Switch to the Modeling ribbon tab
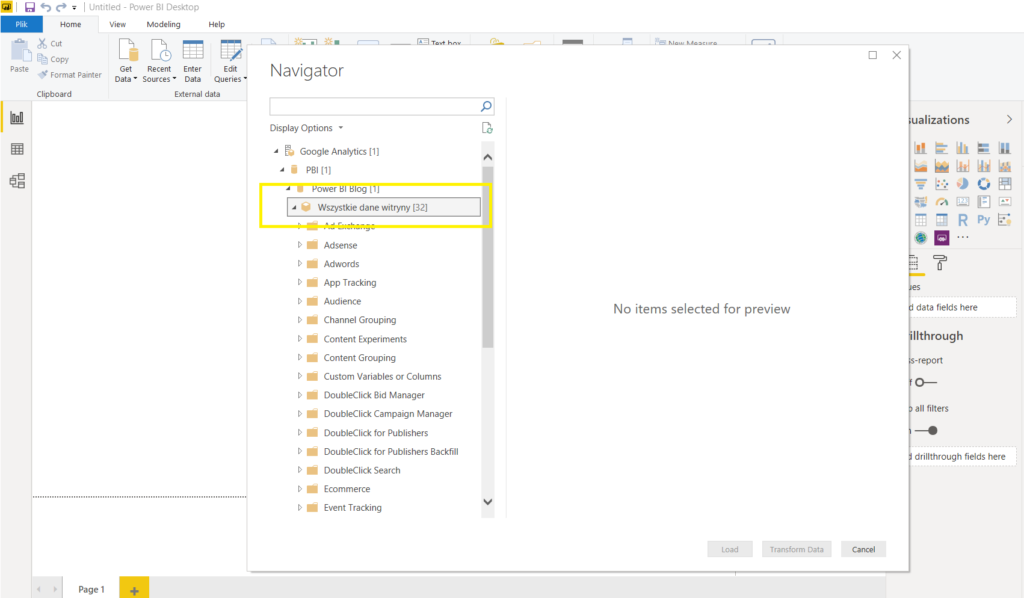 [163, 24]
